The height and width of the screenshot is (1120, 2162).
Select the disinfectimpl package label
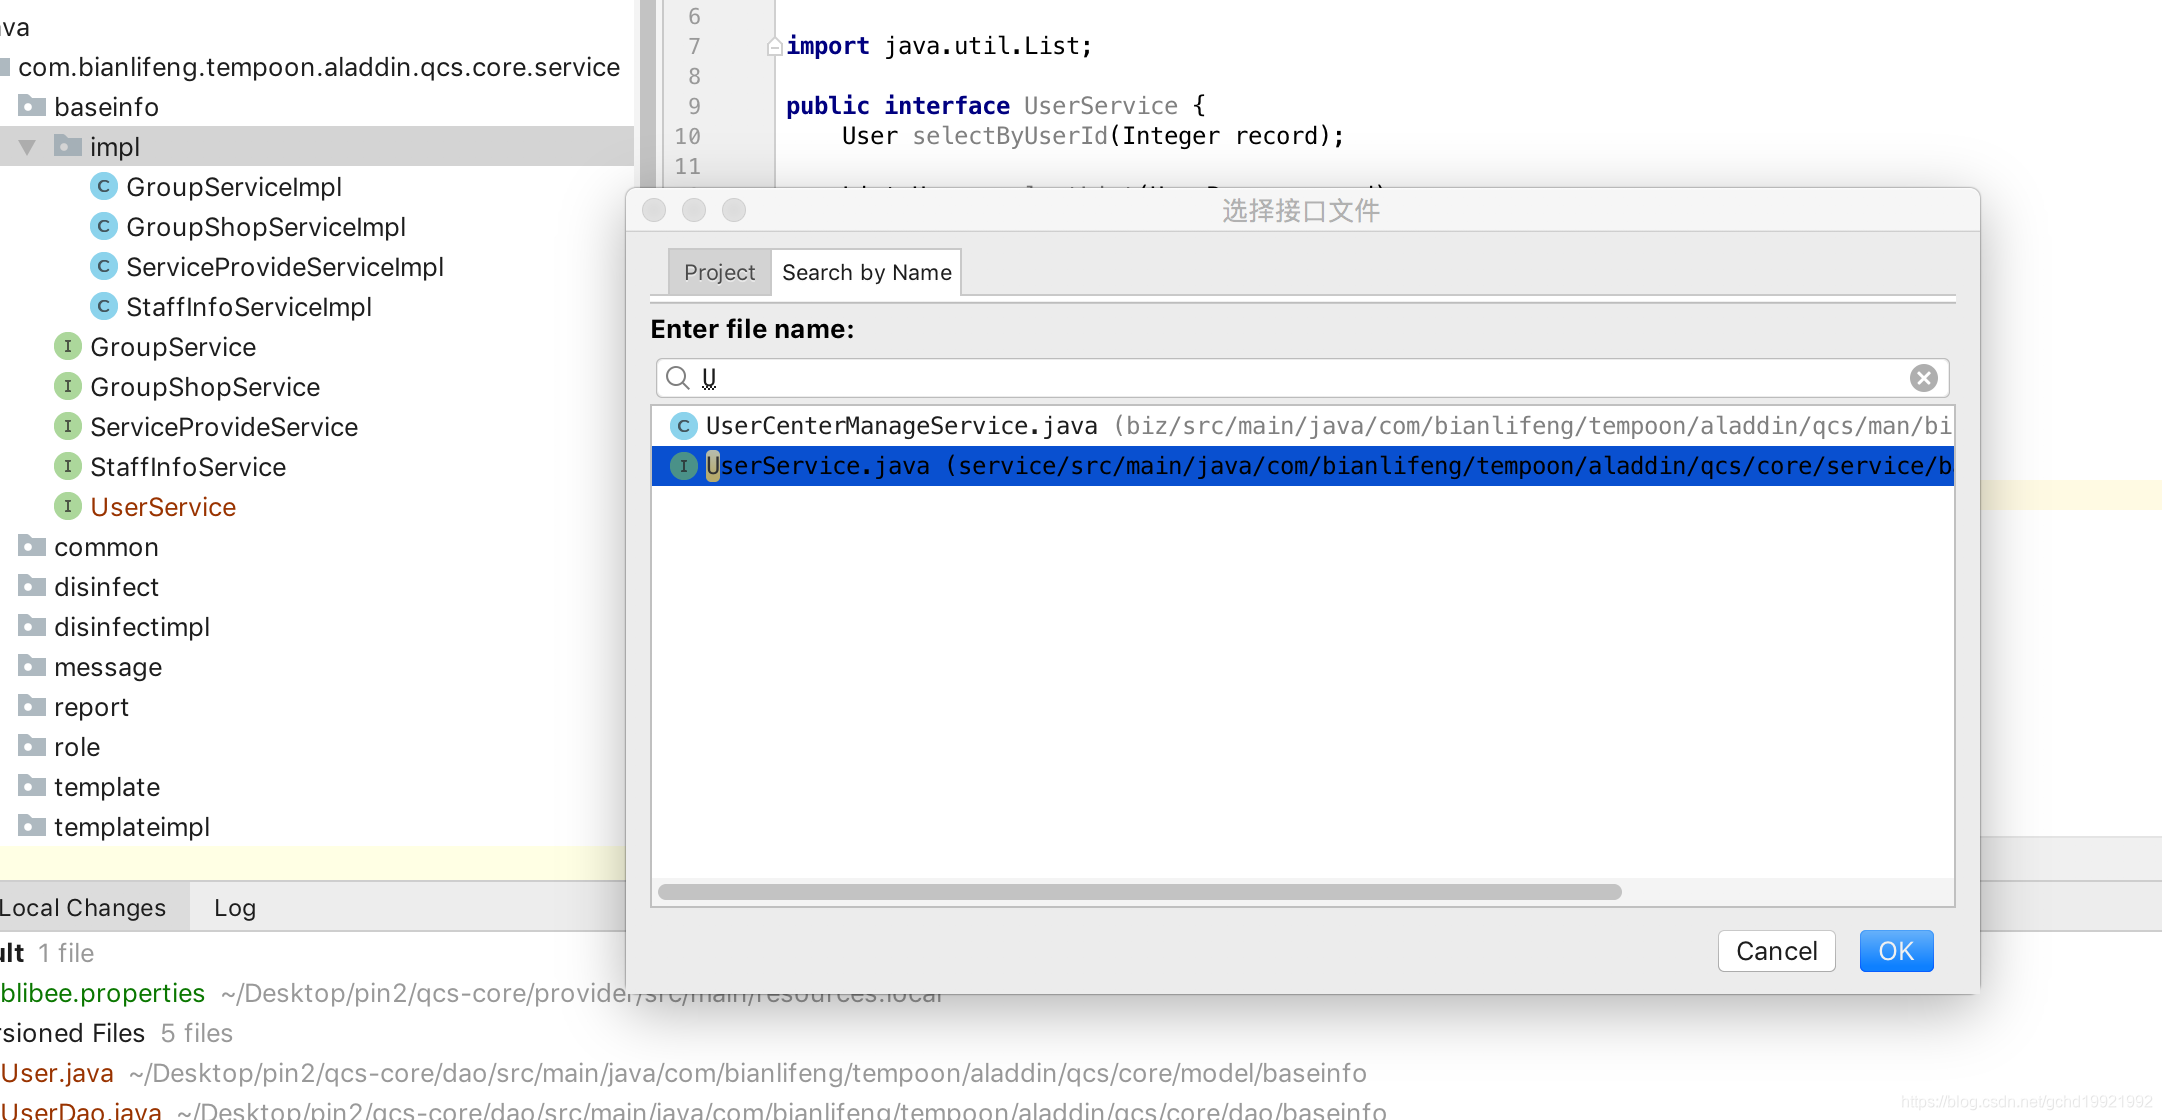[132, 627]
